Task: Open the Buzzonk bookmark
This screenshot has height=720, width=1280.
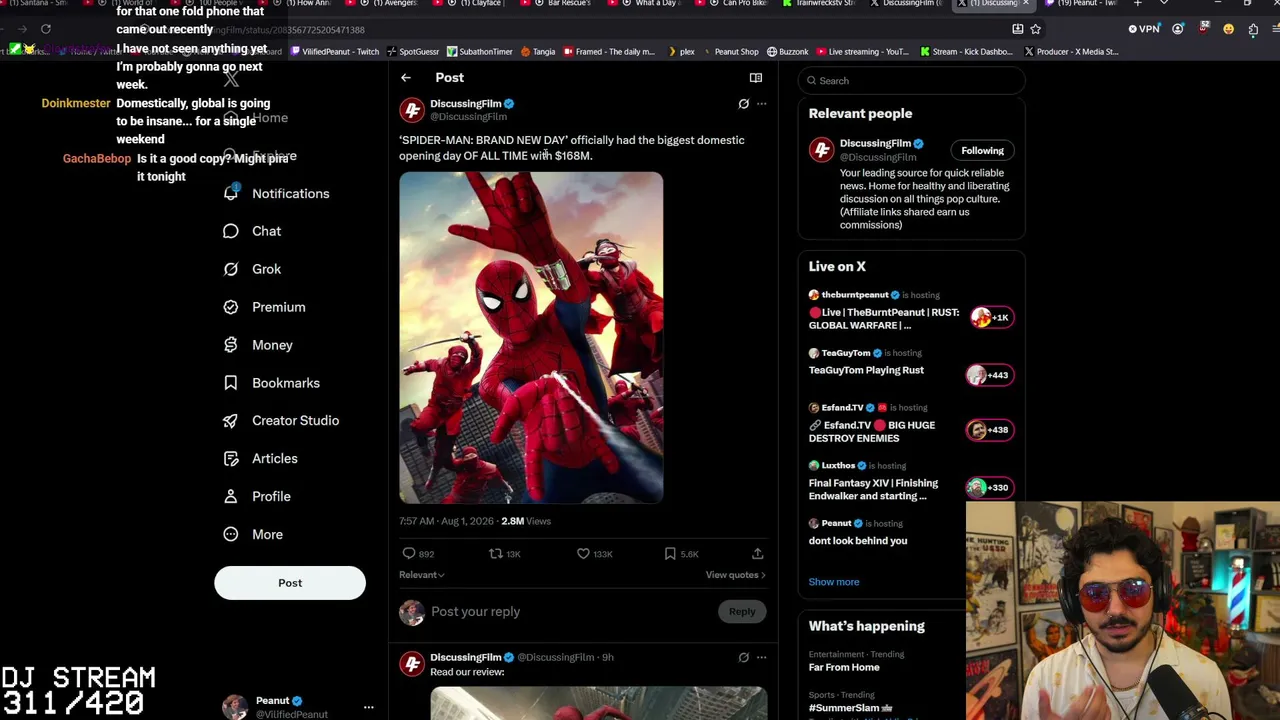Action: [787, 52]
